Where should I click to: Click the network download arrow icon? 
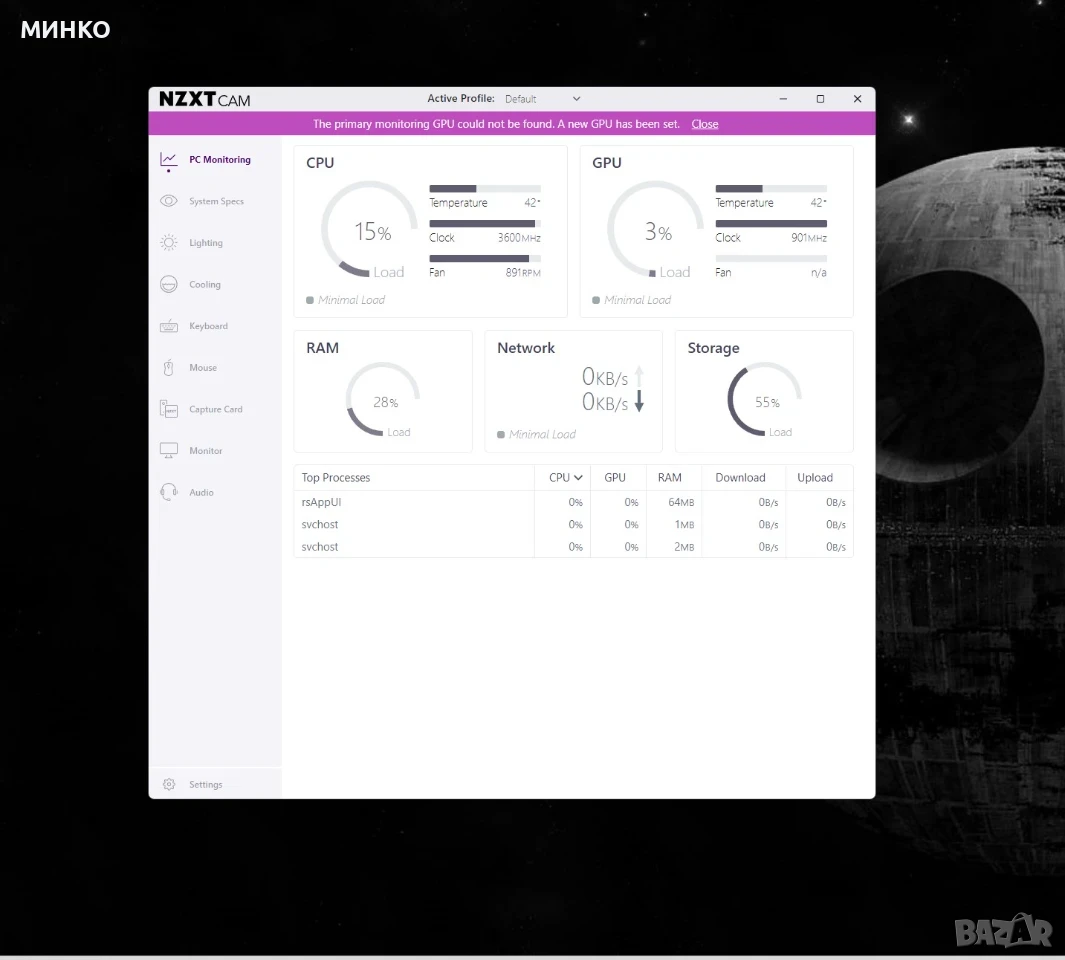(639, 402)
